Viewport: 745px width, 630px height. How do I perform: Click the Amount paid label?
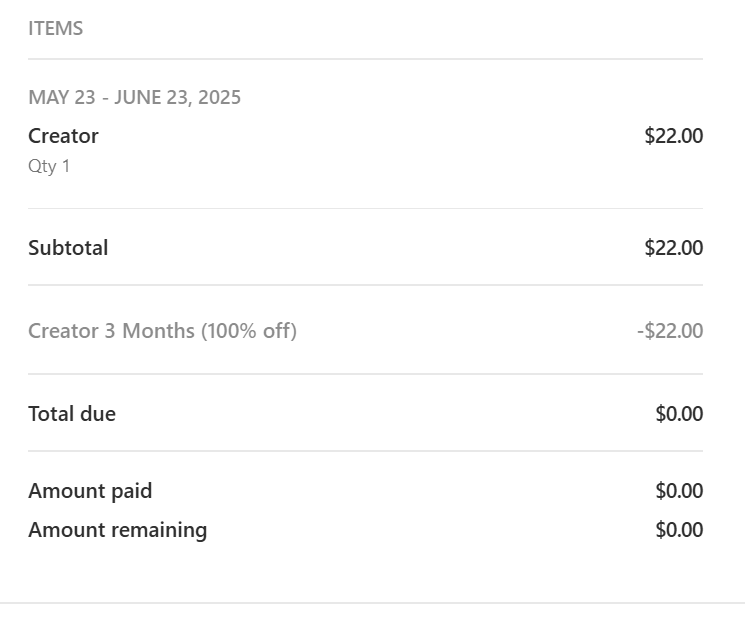coord(90,491)
